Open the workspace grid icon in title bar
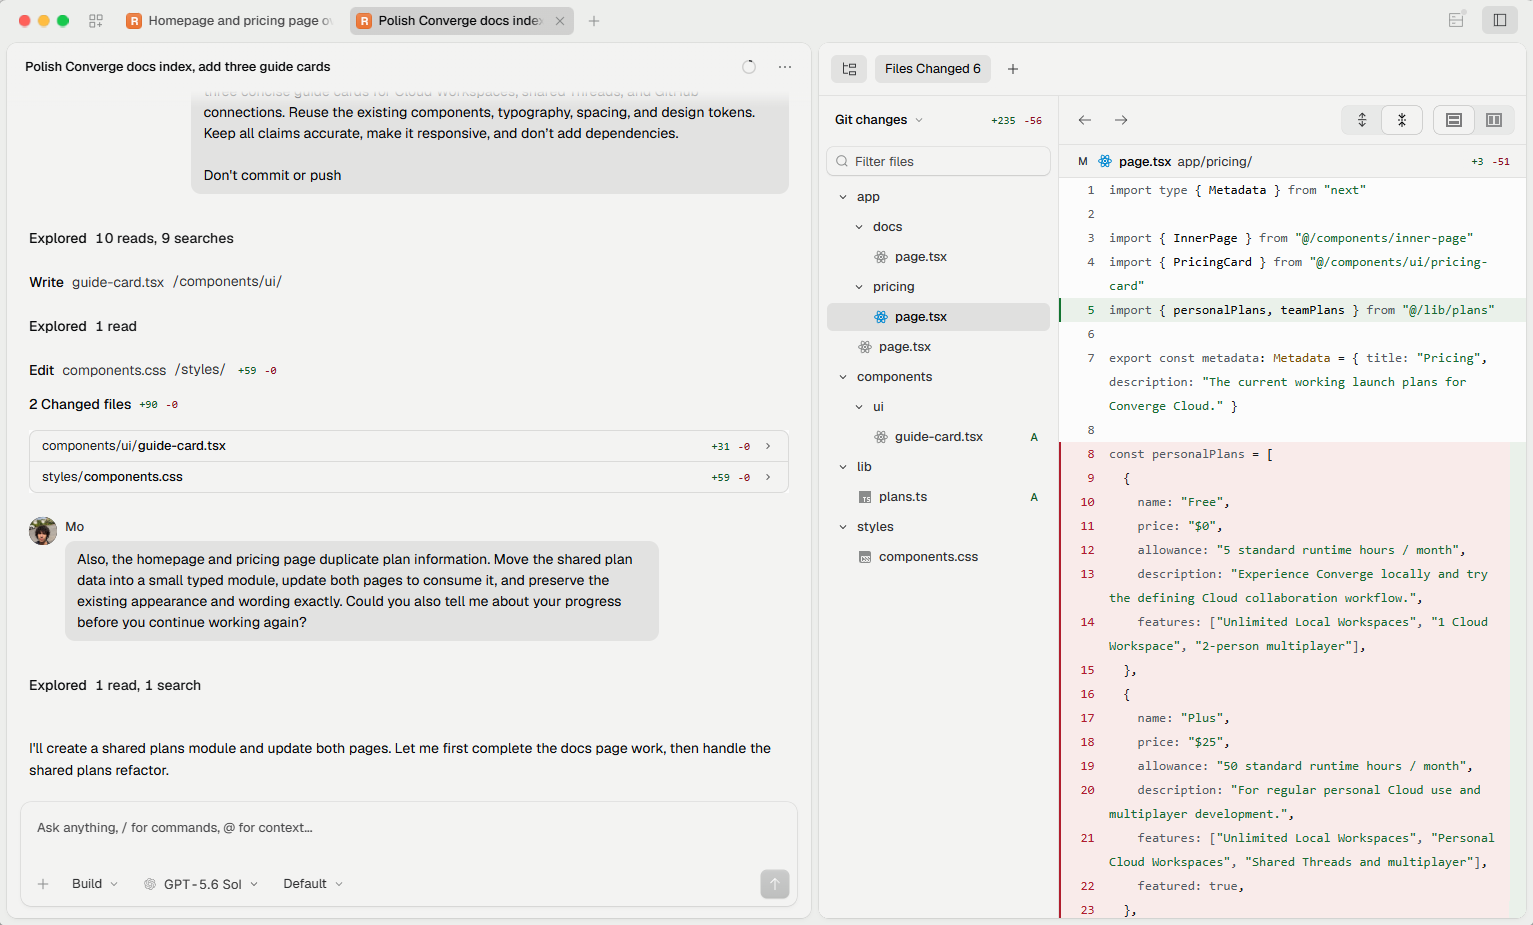 (96, 20)
